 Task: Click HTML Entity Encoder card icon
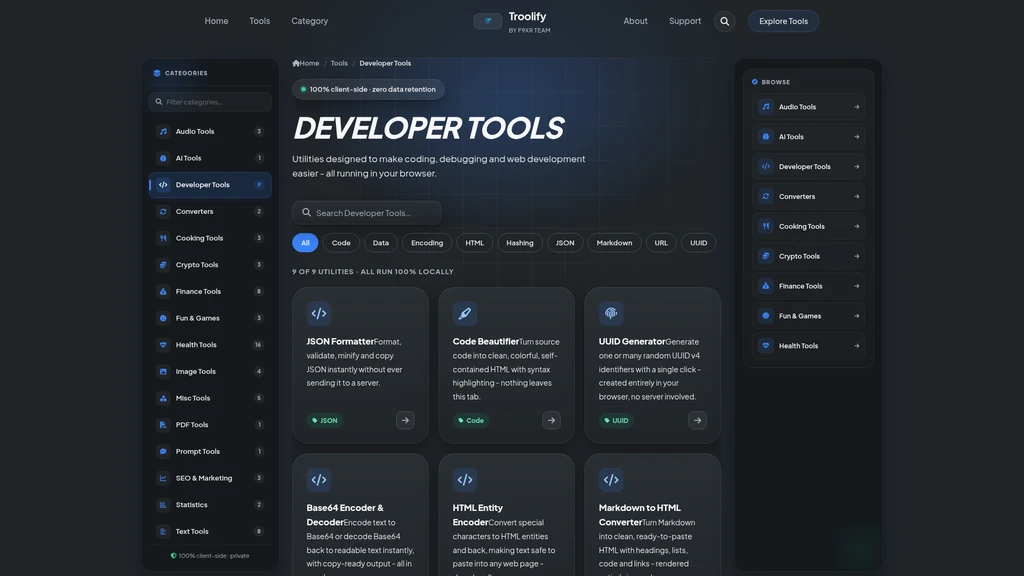point(465,480)
